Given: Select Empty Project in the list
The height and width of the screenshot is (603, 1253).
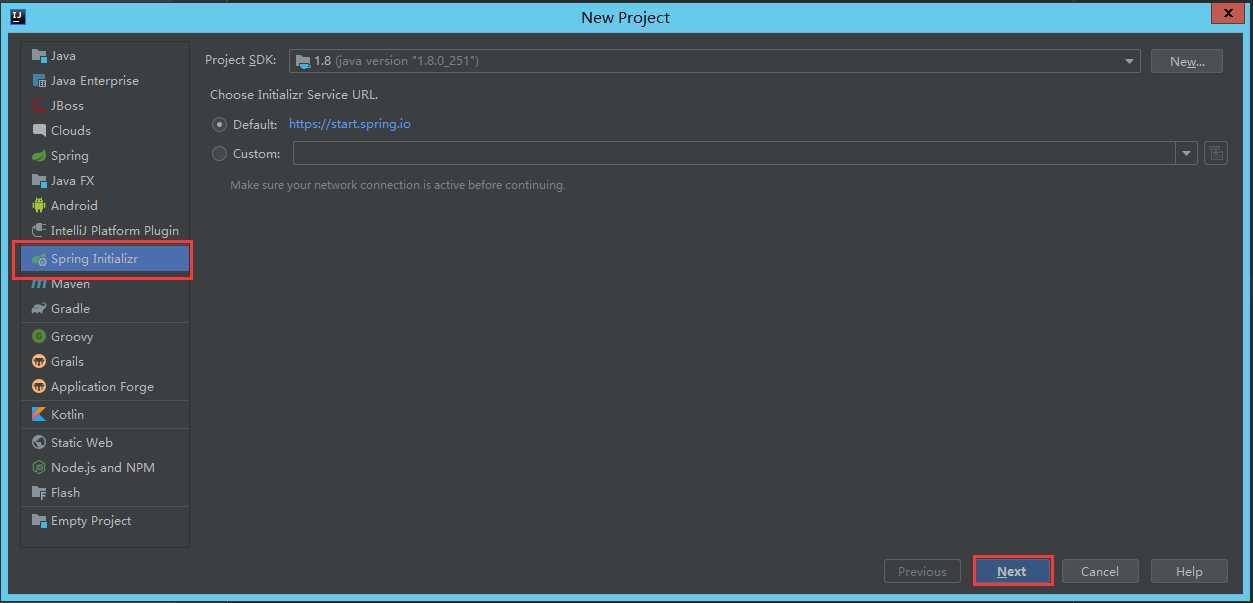Looking at the screenshot, I should (105, 521).
